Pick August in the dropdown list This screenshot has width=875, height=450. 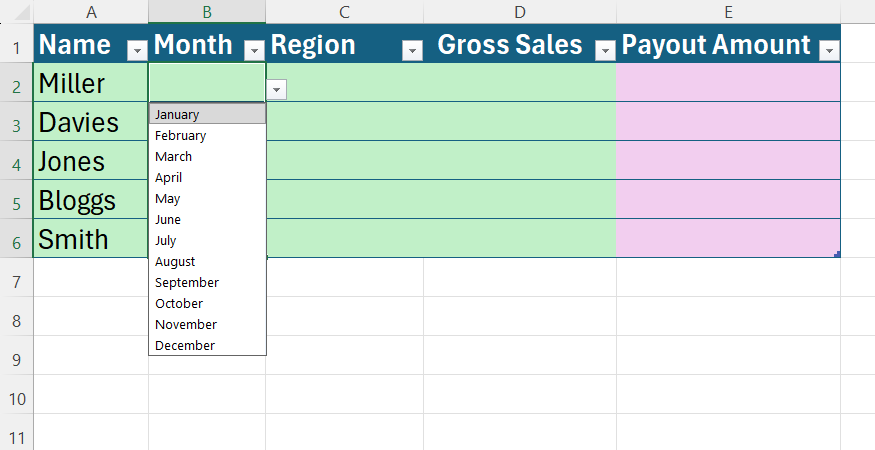pyautogui.click(x=207, y=261)
